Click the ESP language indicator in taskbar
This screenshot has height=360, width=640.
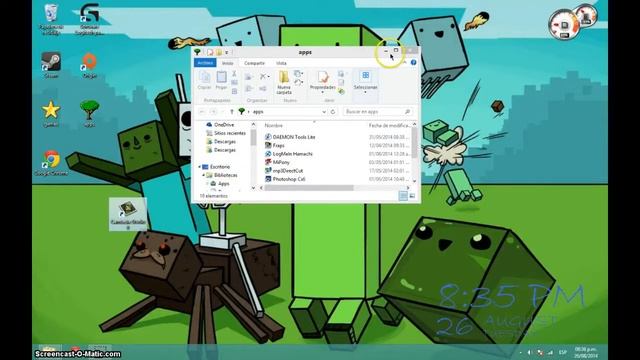pyautogui.click(x=563, y=352)
